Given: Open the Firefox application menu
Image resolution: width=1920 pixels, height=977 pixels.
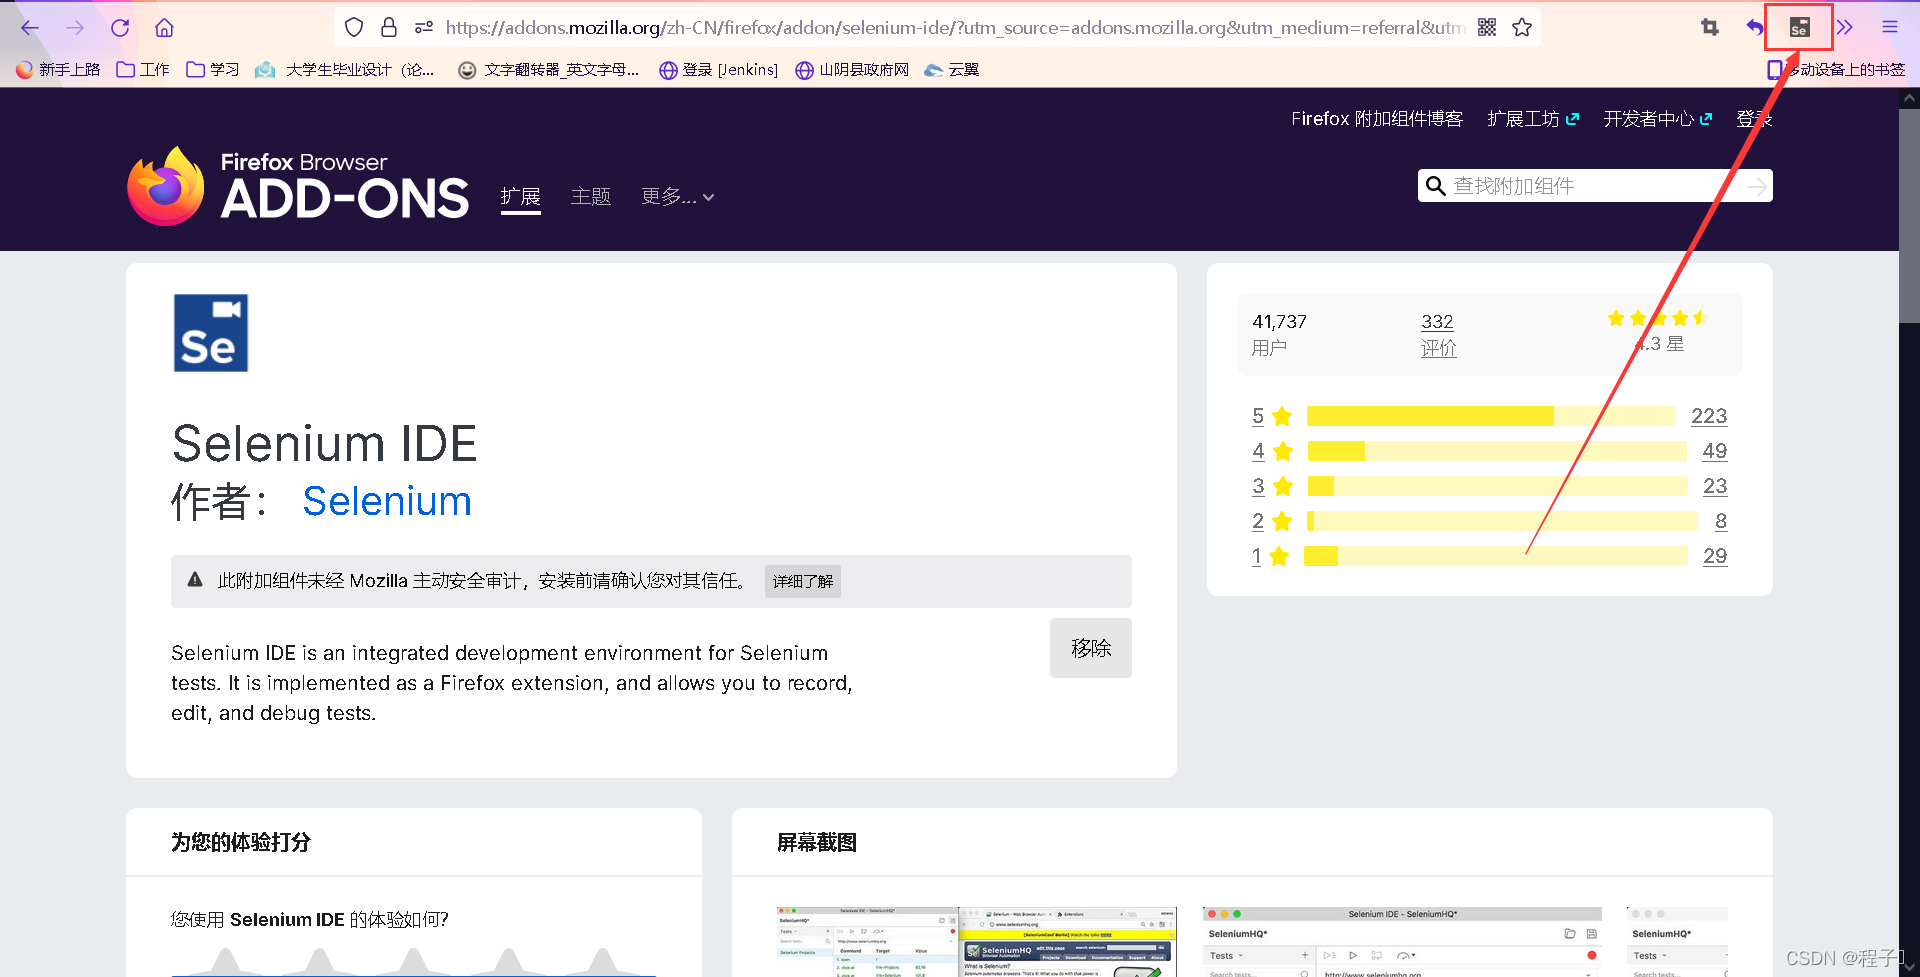Looking at the screenshot, I should tap(1890, 27).
